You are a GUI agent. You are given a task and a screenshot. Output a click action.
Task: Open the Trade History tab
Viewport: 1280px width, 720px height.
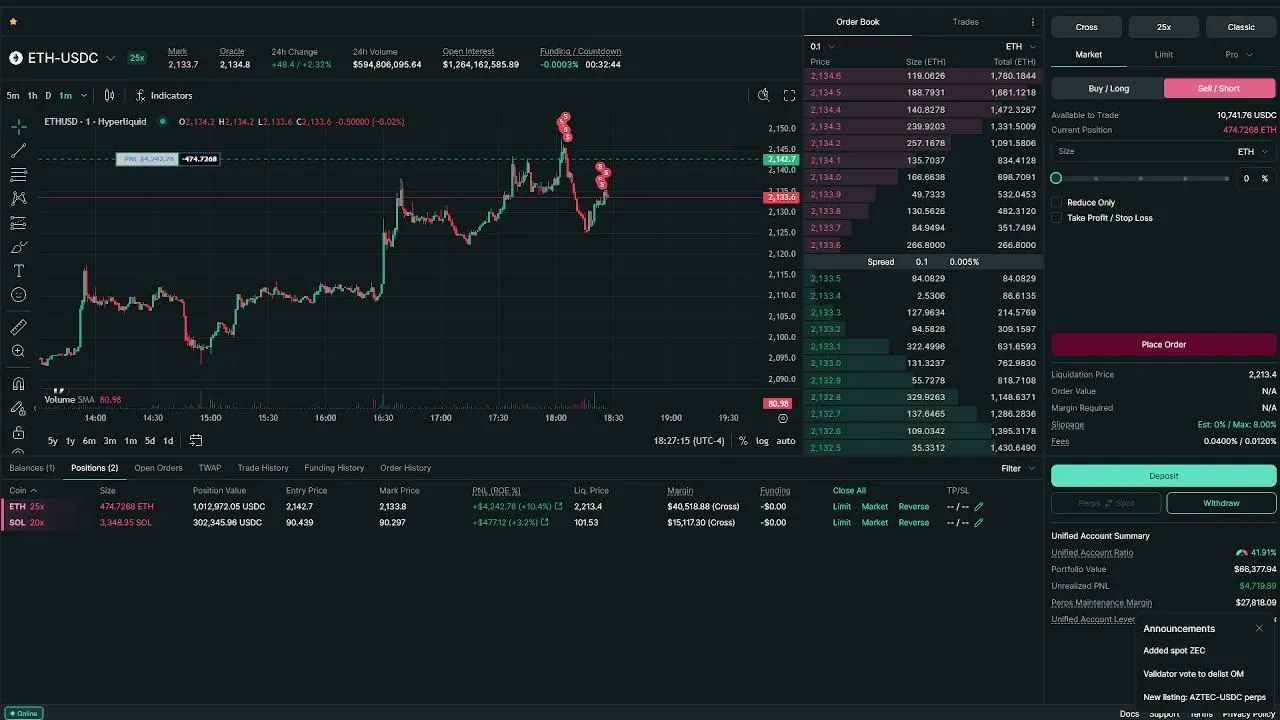tap(263, 468)
